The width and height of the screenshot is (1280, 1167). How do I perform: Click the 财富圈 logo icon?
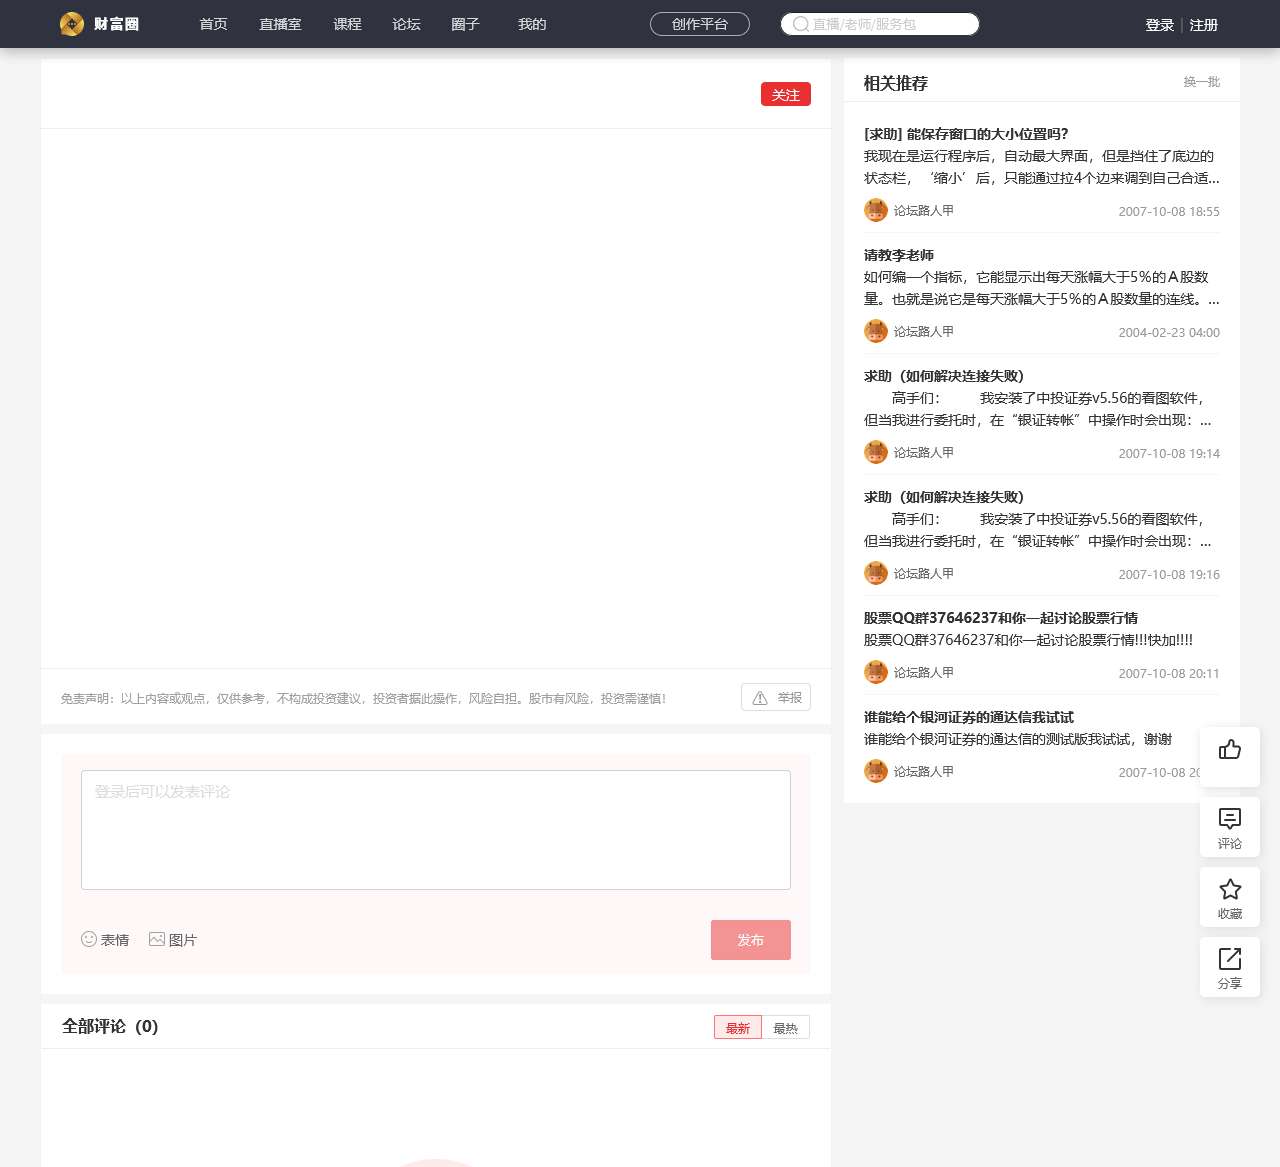tap(71, 24)
